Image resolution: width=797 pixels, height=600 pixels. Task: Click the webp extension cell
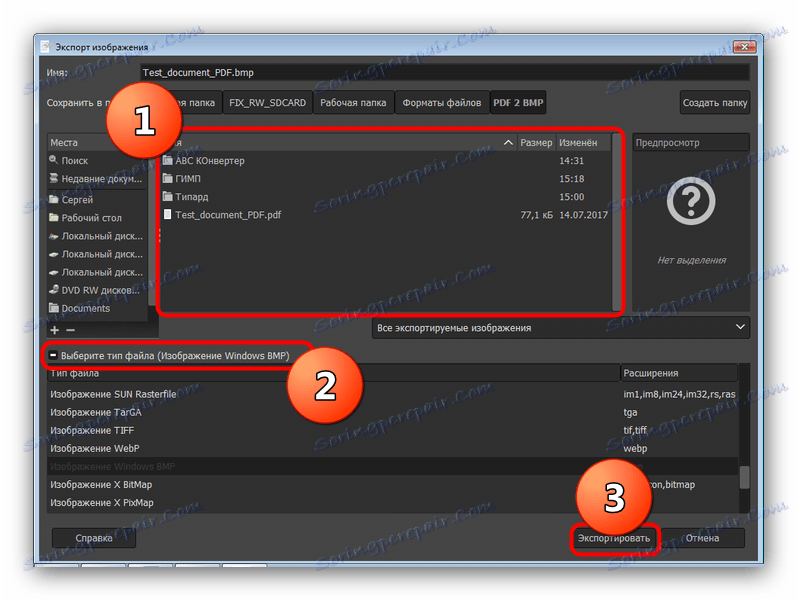coord(635,448)
